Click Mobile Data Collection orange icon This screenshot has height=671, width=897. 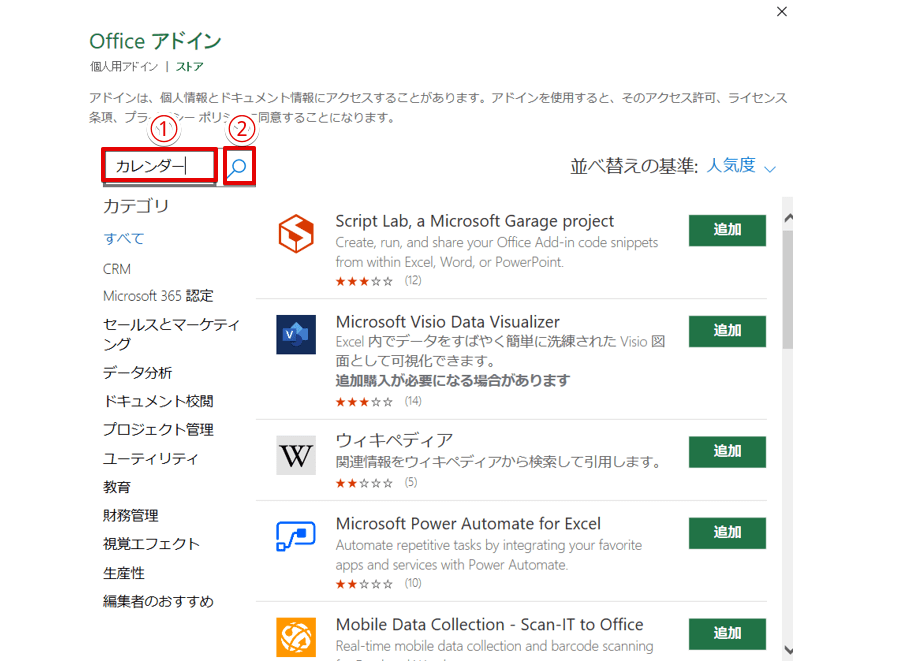point(296,637)
